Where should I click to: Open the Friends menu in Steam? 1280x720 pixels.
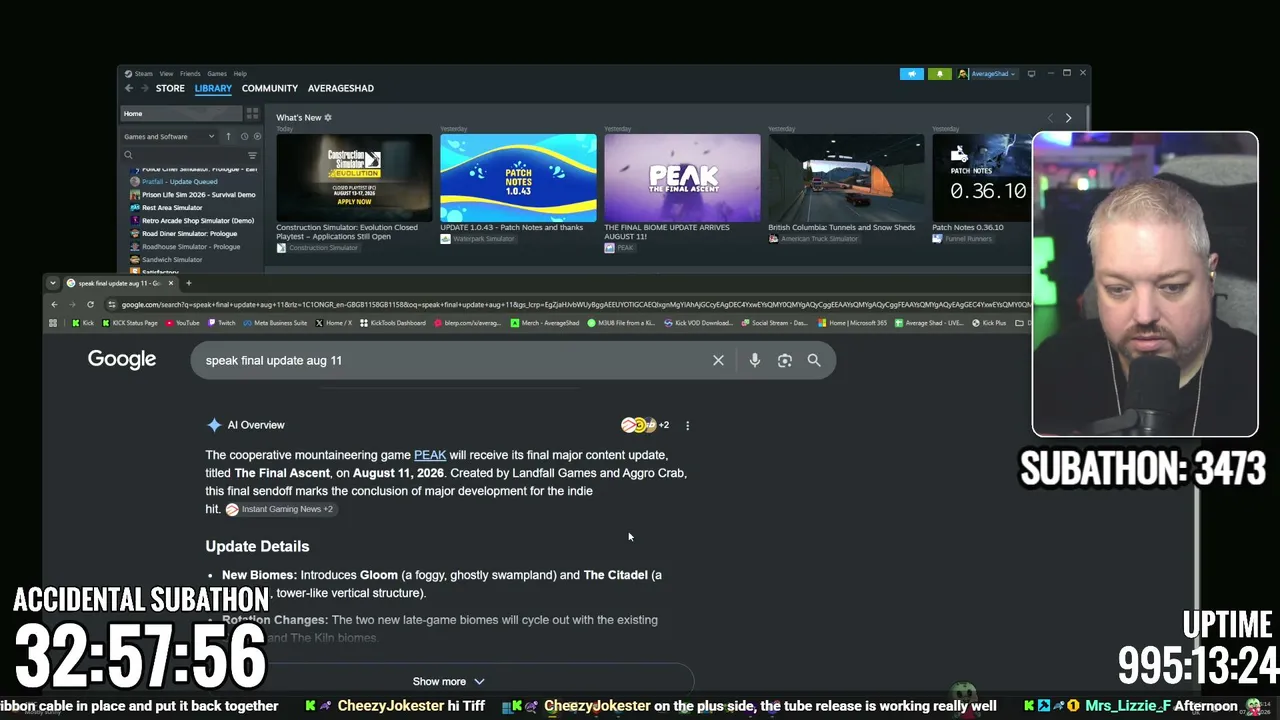coord(190,74)
